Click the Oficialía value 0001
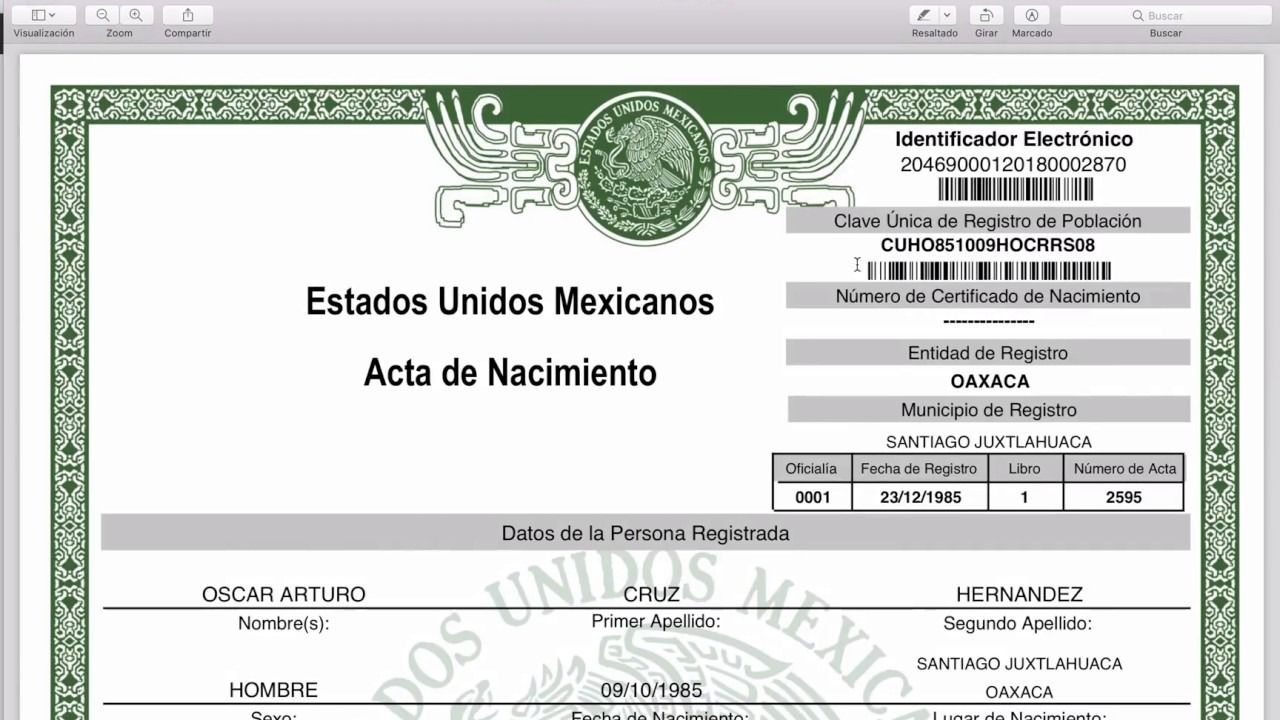The height and width of the screenshot is (720, 1280). pos(813,497)
